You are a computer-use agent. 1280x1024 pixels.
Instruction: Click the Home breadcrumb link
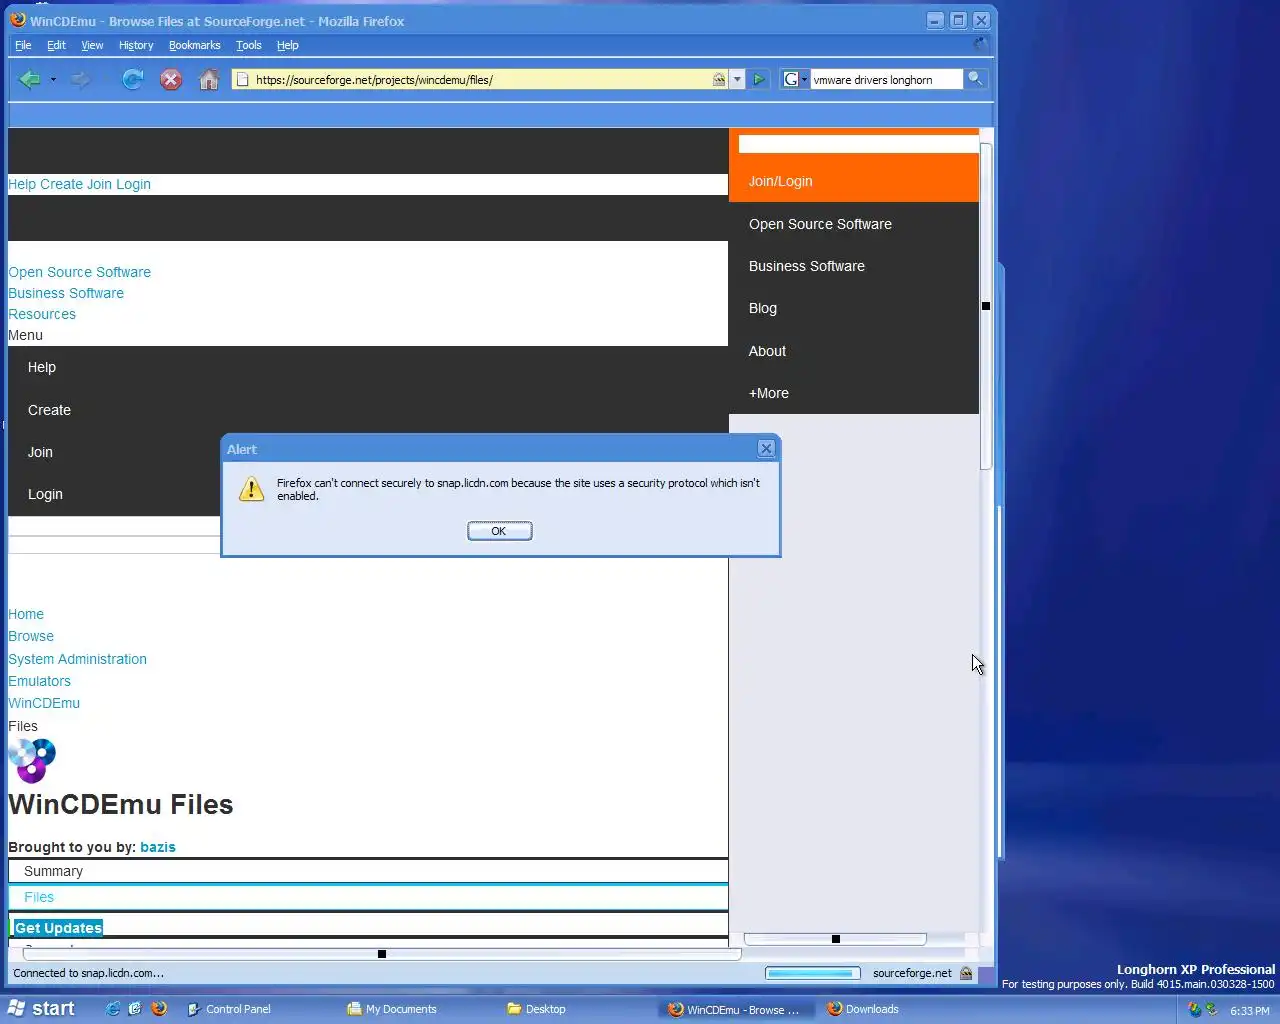(x=26, y=614)
